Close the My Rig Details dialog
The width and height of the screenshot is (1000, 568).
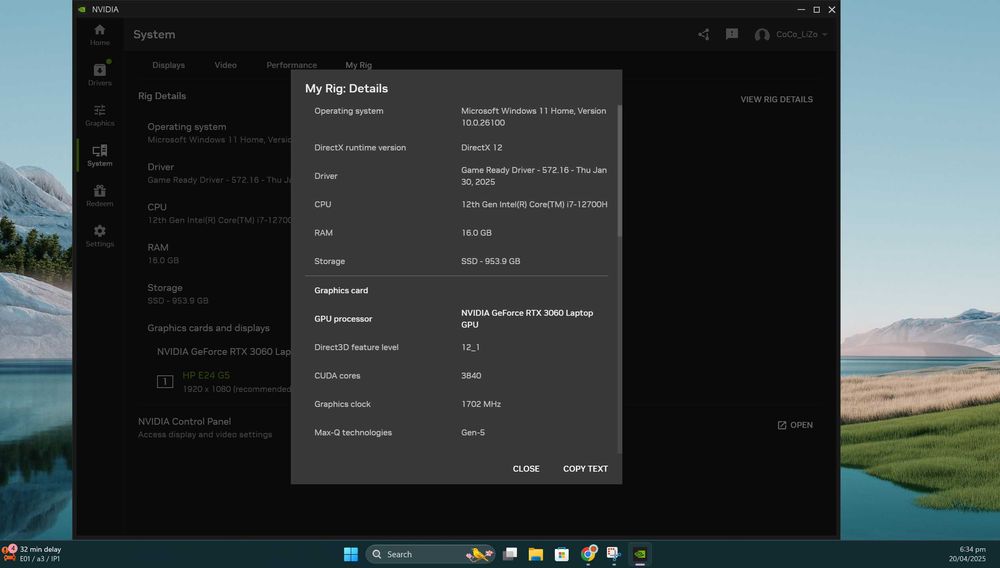click(526, 469)
